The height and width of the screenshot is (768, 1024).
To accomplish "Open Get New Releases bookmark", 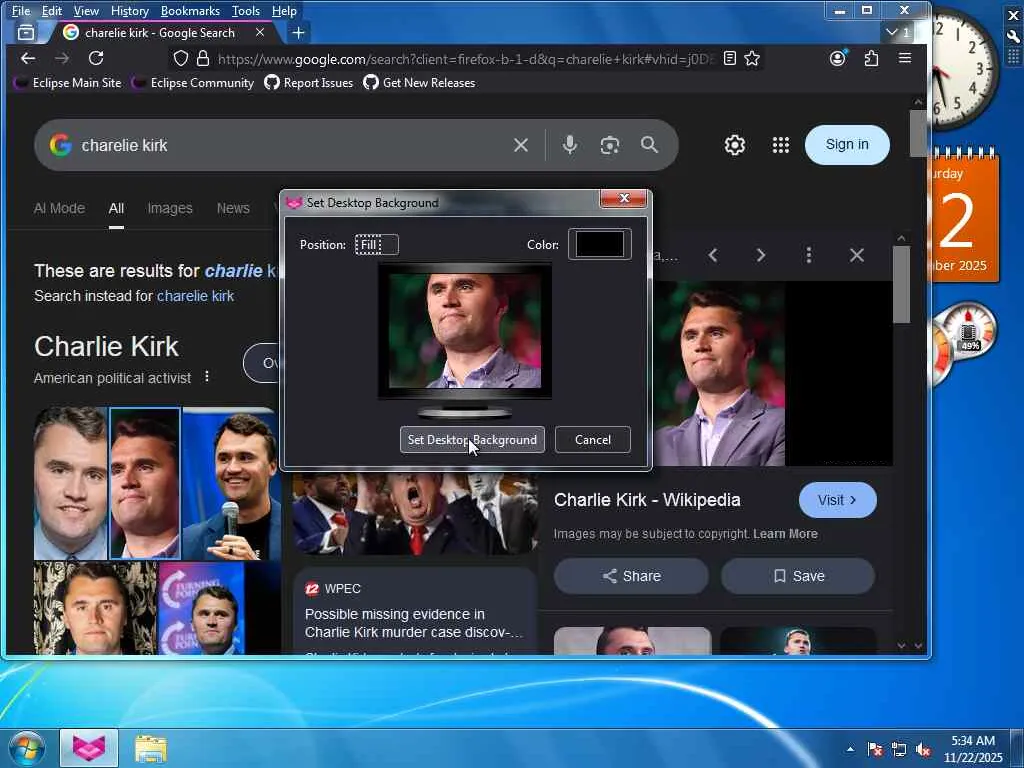I will [x=419, y=83].
